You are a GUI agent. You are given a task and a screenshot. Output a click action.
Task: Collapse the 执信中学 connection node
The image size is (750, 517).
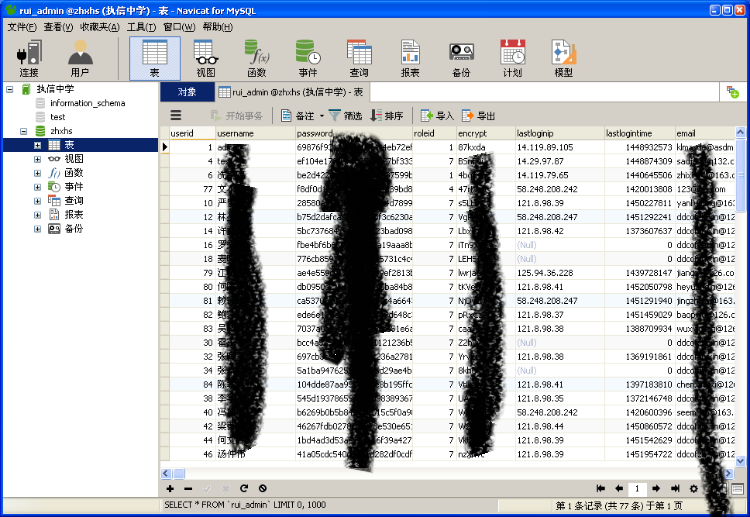[10, 89]
